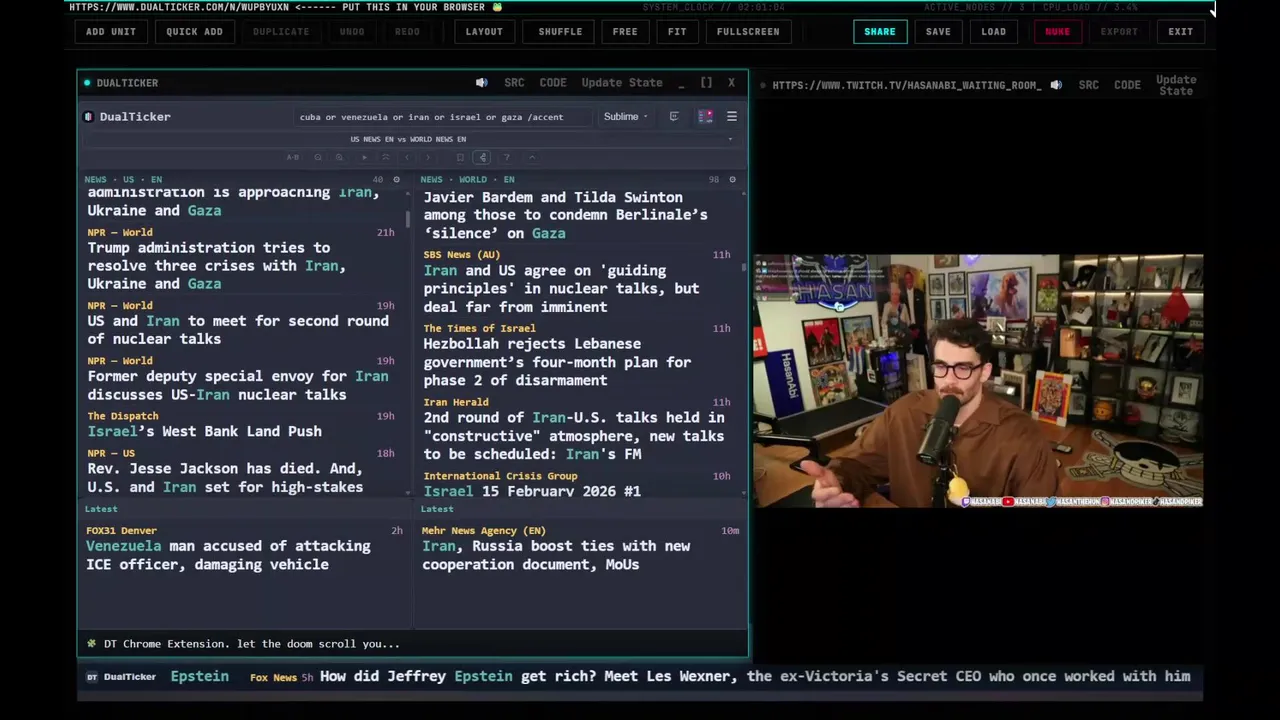This screenshot has width=1280, height=720.
Task: Click the LOAD button
Action: 994,31
